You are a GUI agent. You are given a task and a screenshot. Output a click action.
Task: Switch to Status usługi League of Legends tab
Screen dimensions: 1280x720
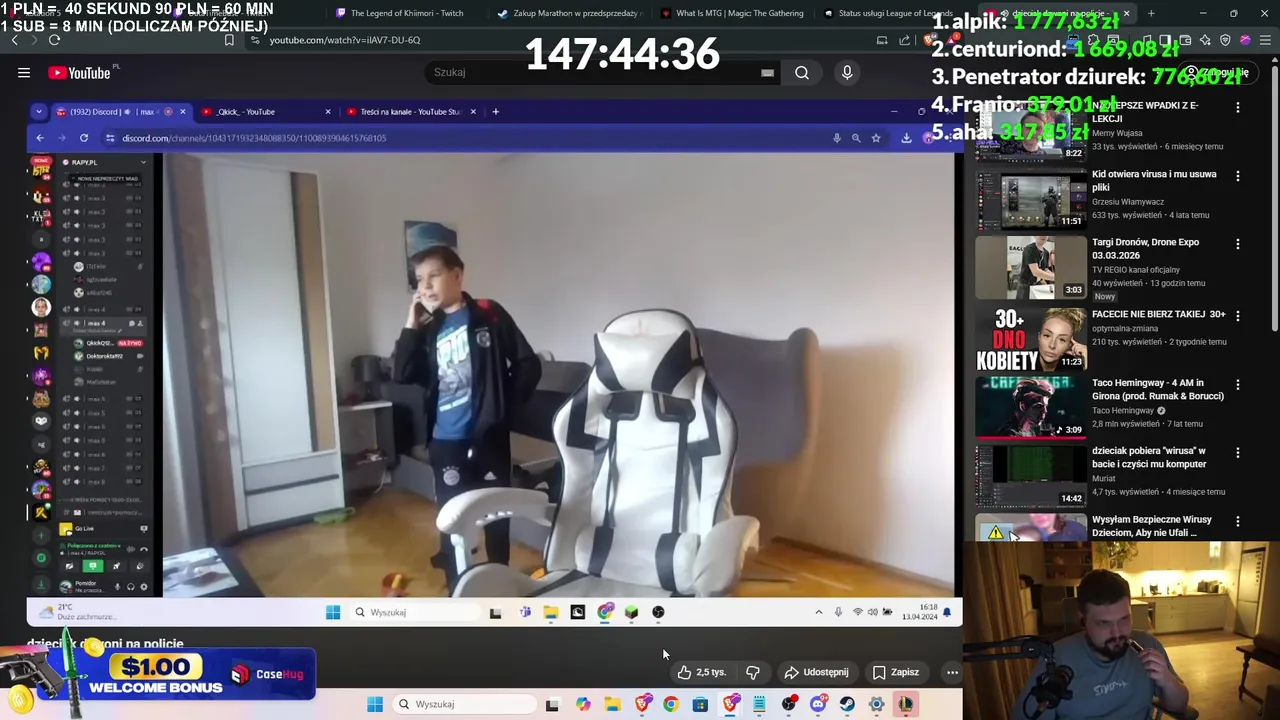click(888, 13)
